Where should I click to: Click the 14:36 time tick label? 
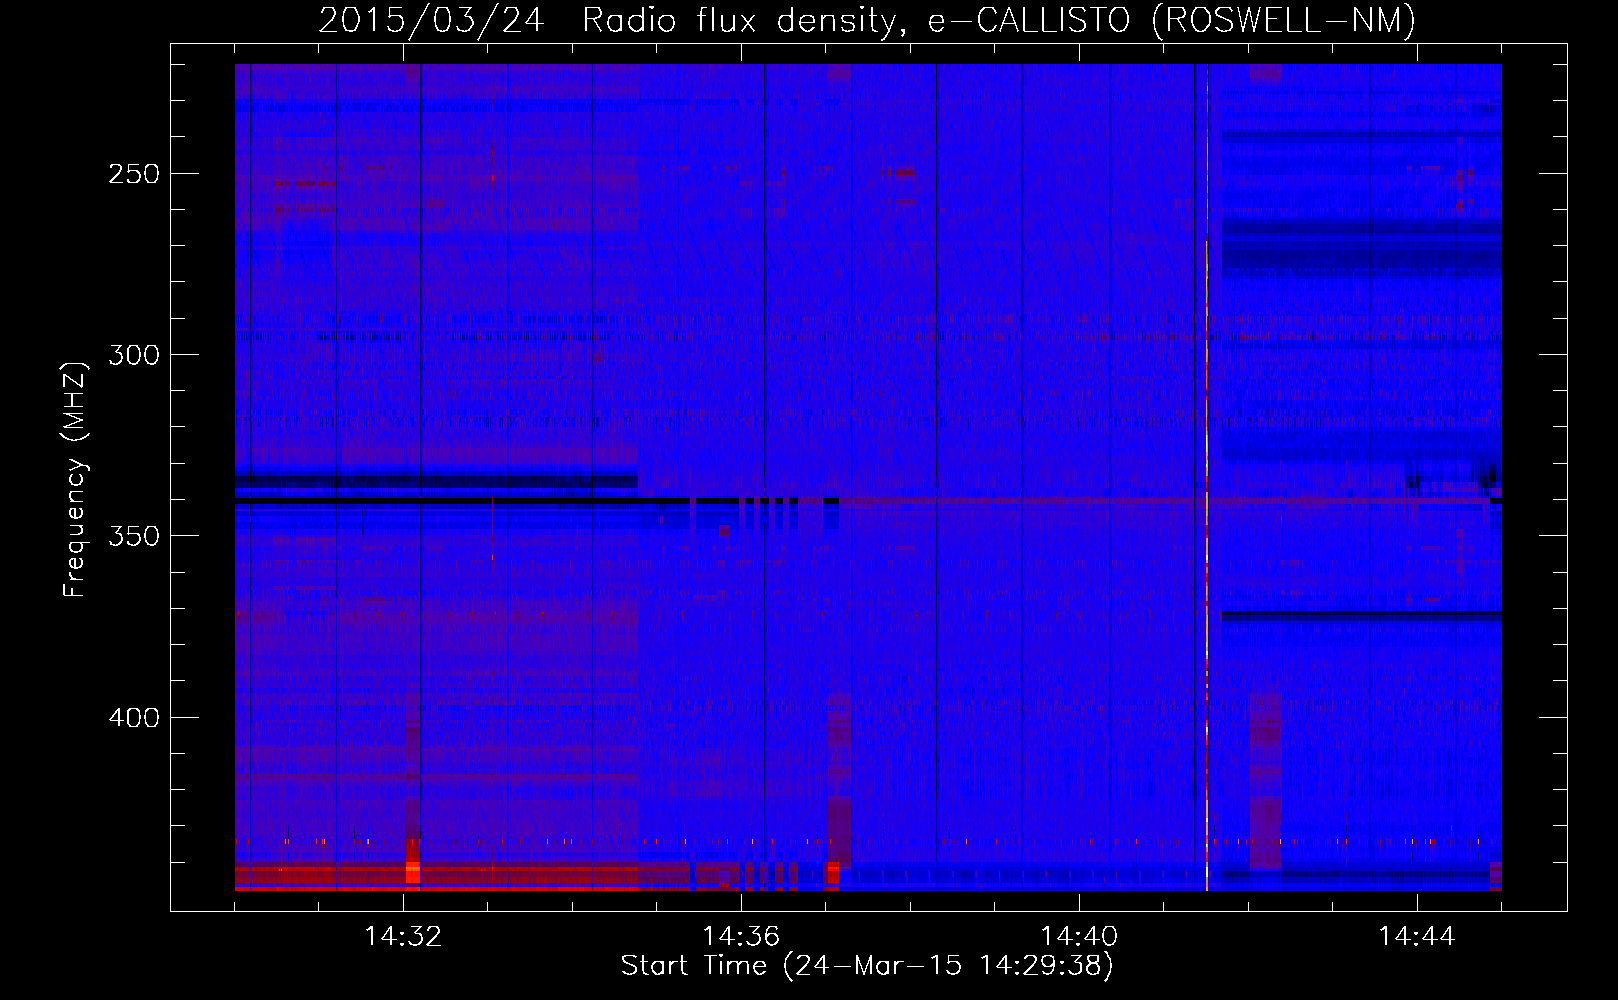point(741,937)
